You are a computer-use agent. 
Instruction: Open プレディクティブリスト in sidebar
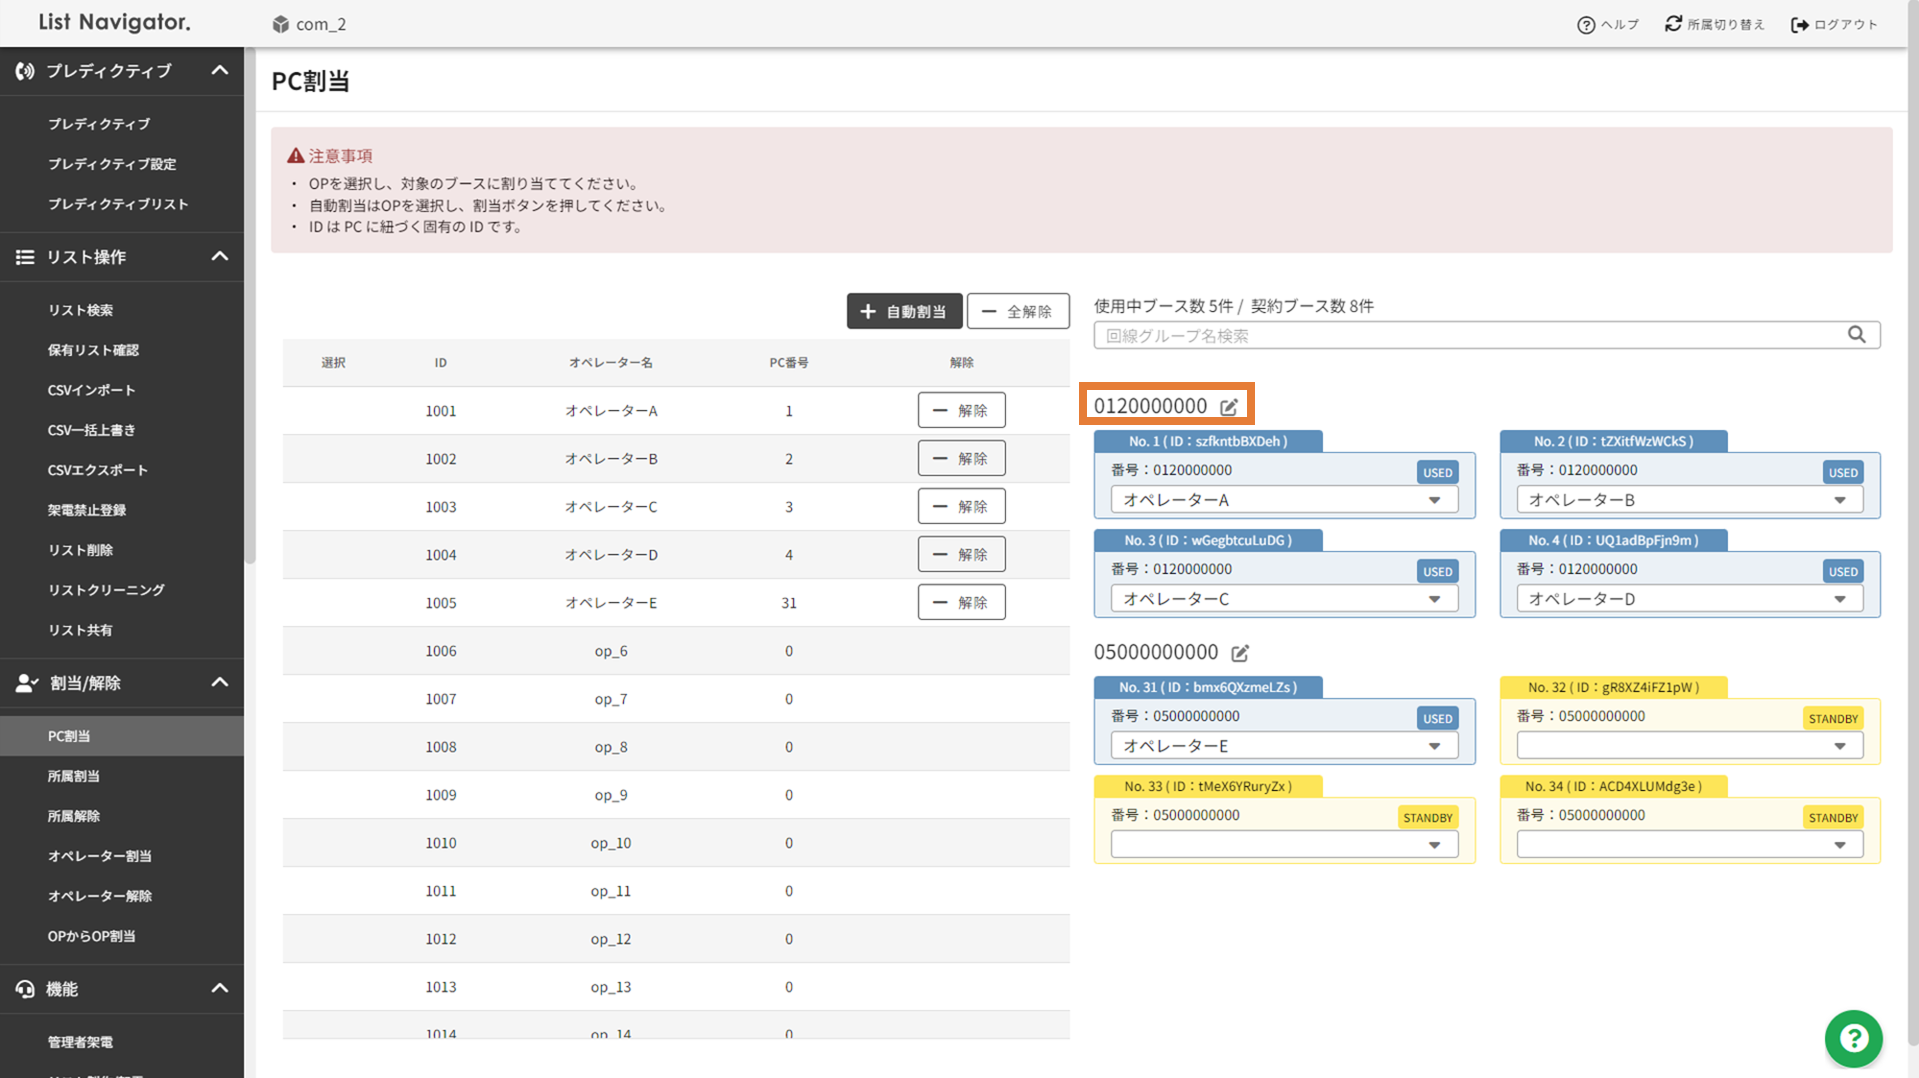[118, 204]
